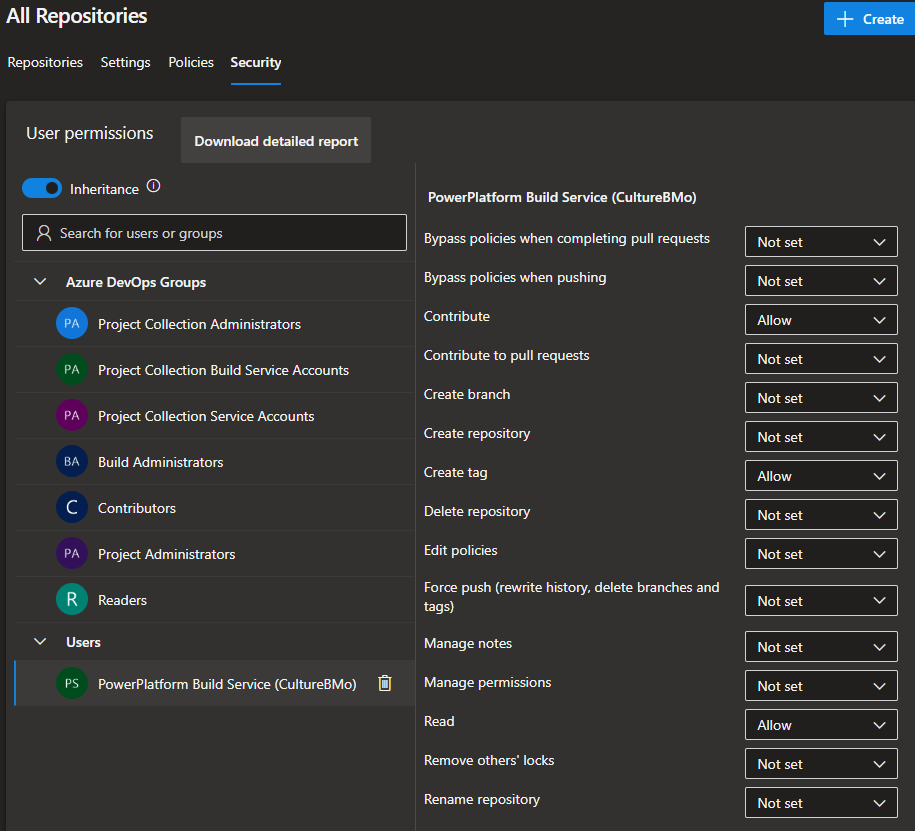This screenshot has width=915, height=831.
Task: Show Inheritance info tooltip icon
Action: [153, 186]
